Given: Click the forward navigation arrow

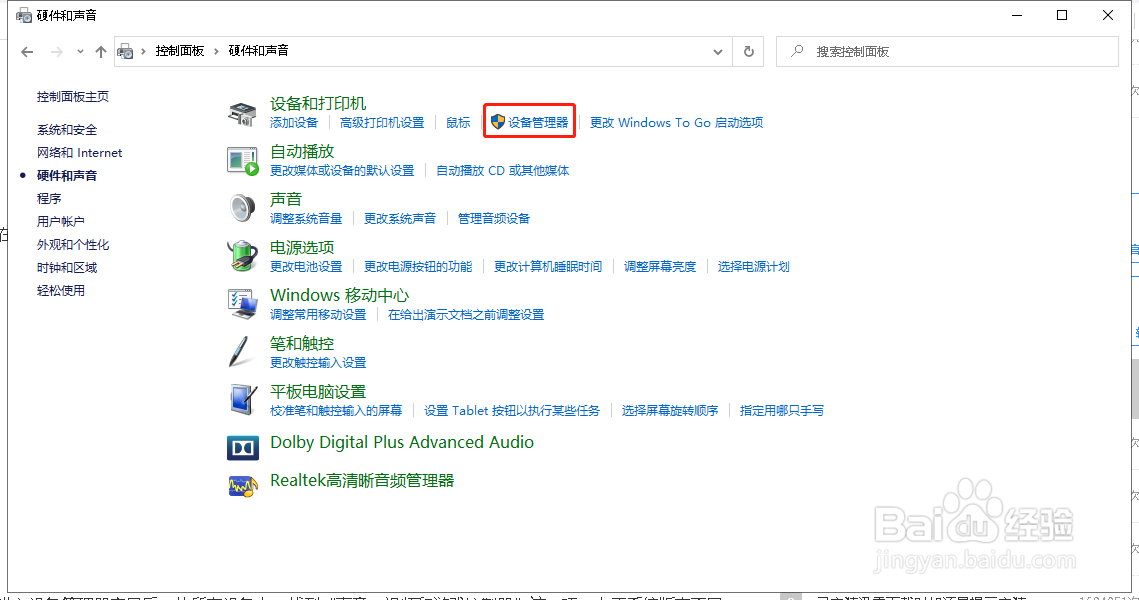Looking at the screenshot, I should coord(57,52).
